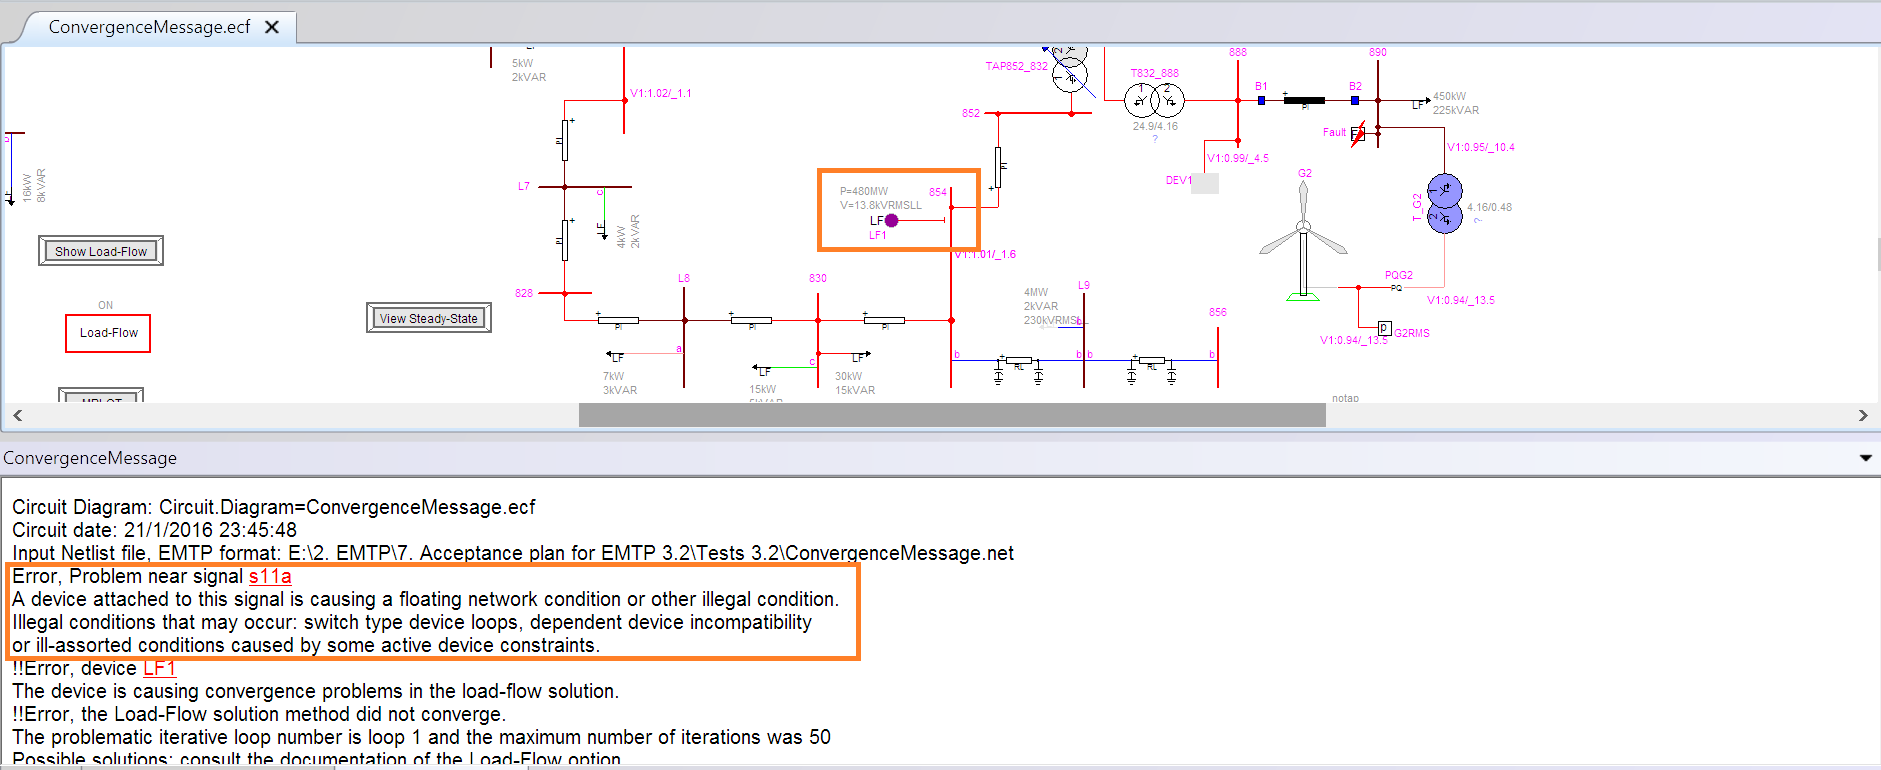Click the 'did not converge' error line

pyautogui.click(x=259, y=714)
